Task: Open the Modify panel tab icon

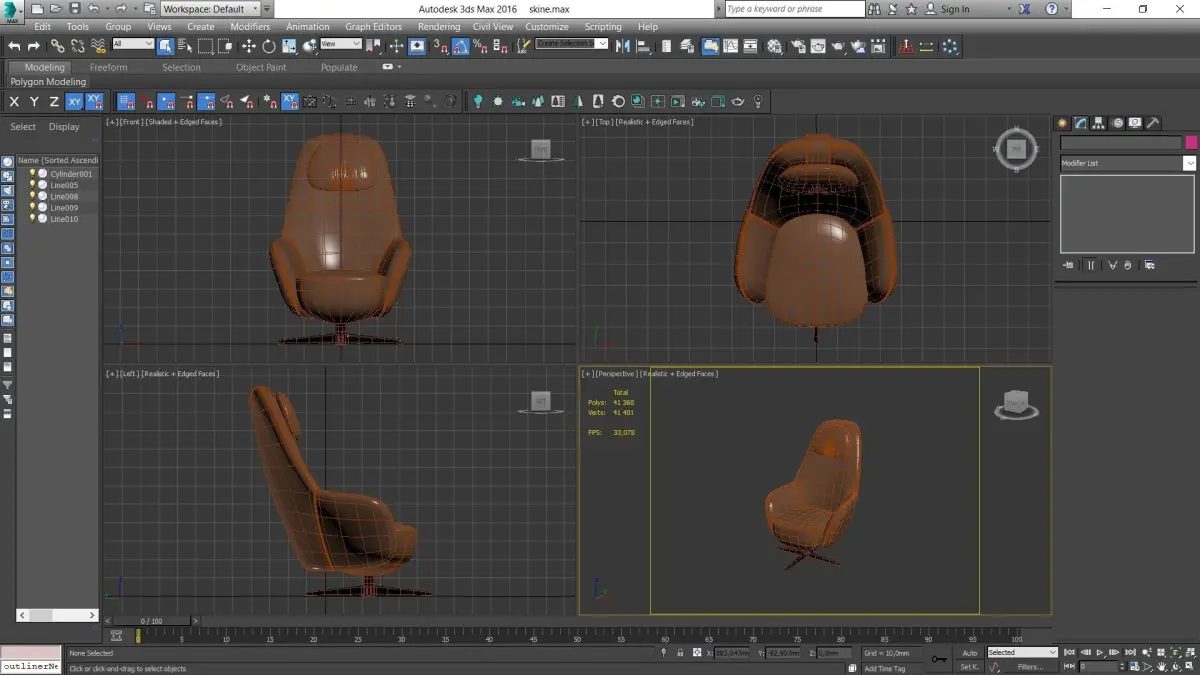Action: coord(1080,123)
